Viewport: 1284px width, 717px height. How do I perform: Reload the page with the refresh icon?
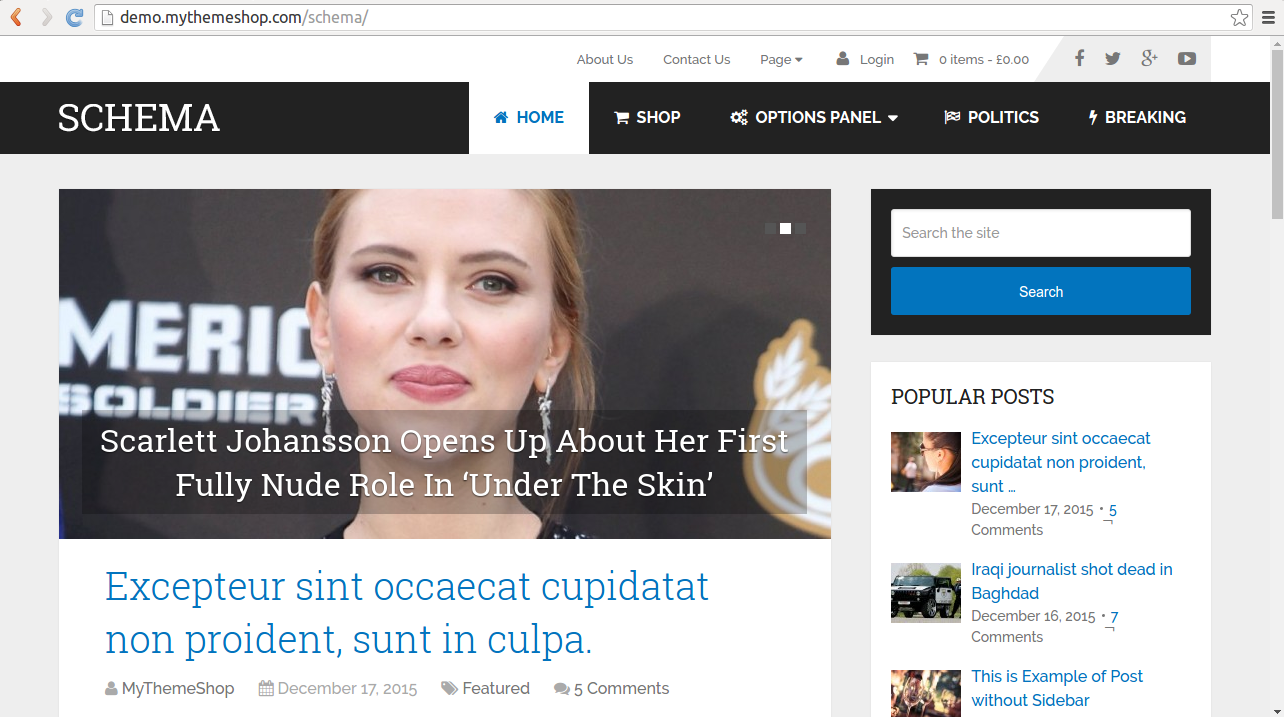(x=74, y=17)
